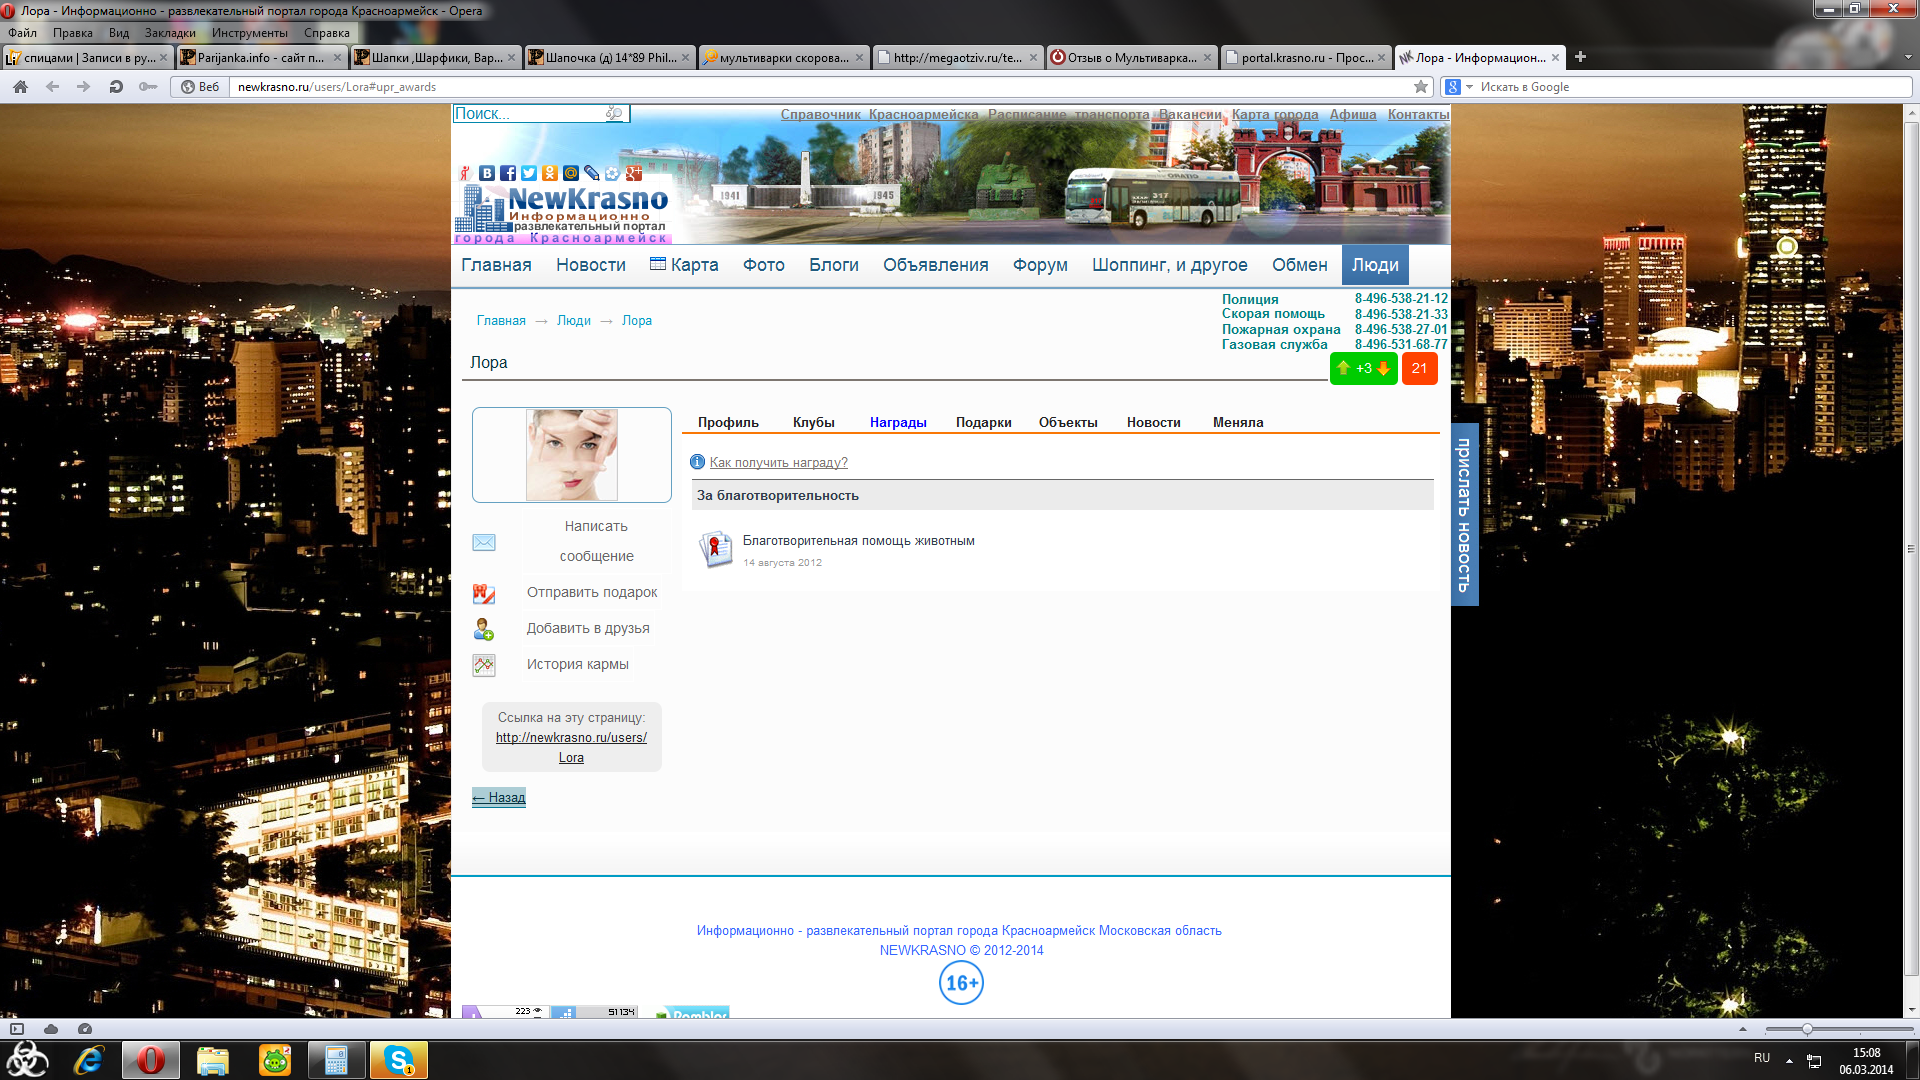The image size is (1920, 1080).
Task: Click the LiveJournal pencil share icon
Action: (592, 173)
